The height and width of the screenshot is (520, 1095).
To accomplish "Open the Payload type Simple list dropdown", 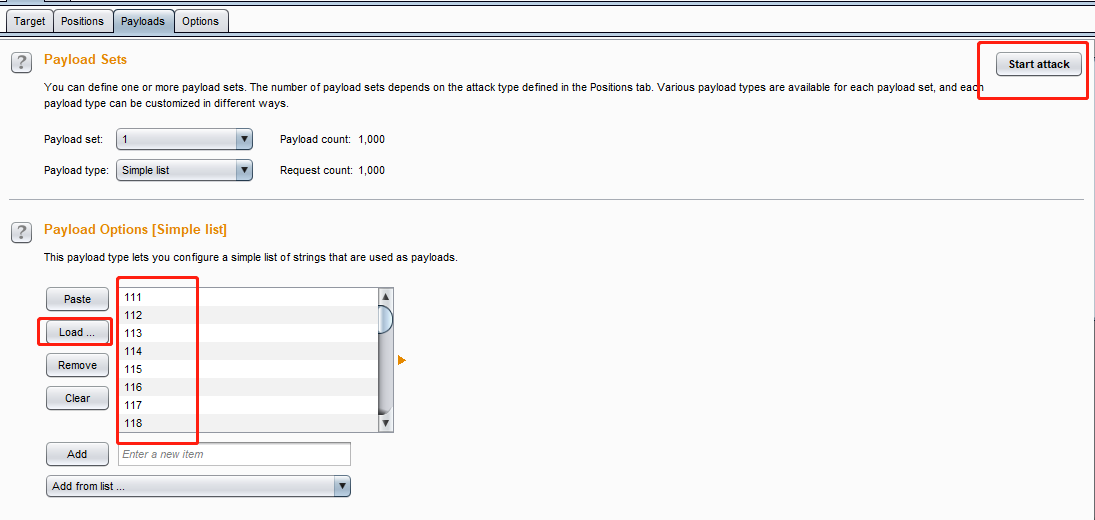I will click(184, 170).
